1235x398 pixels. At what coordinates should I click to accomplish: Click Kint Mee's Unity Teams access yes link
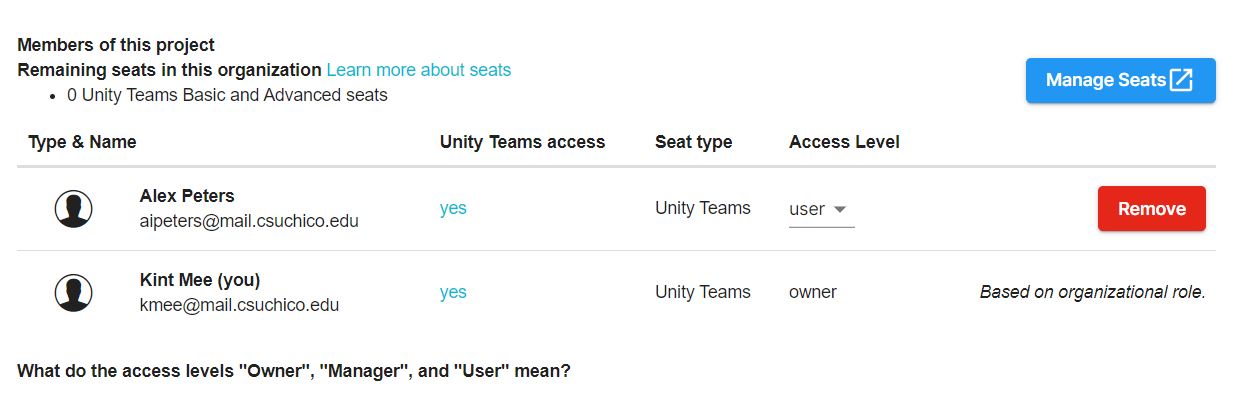453,293
